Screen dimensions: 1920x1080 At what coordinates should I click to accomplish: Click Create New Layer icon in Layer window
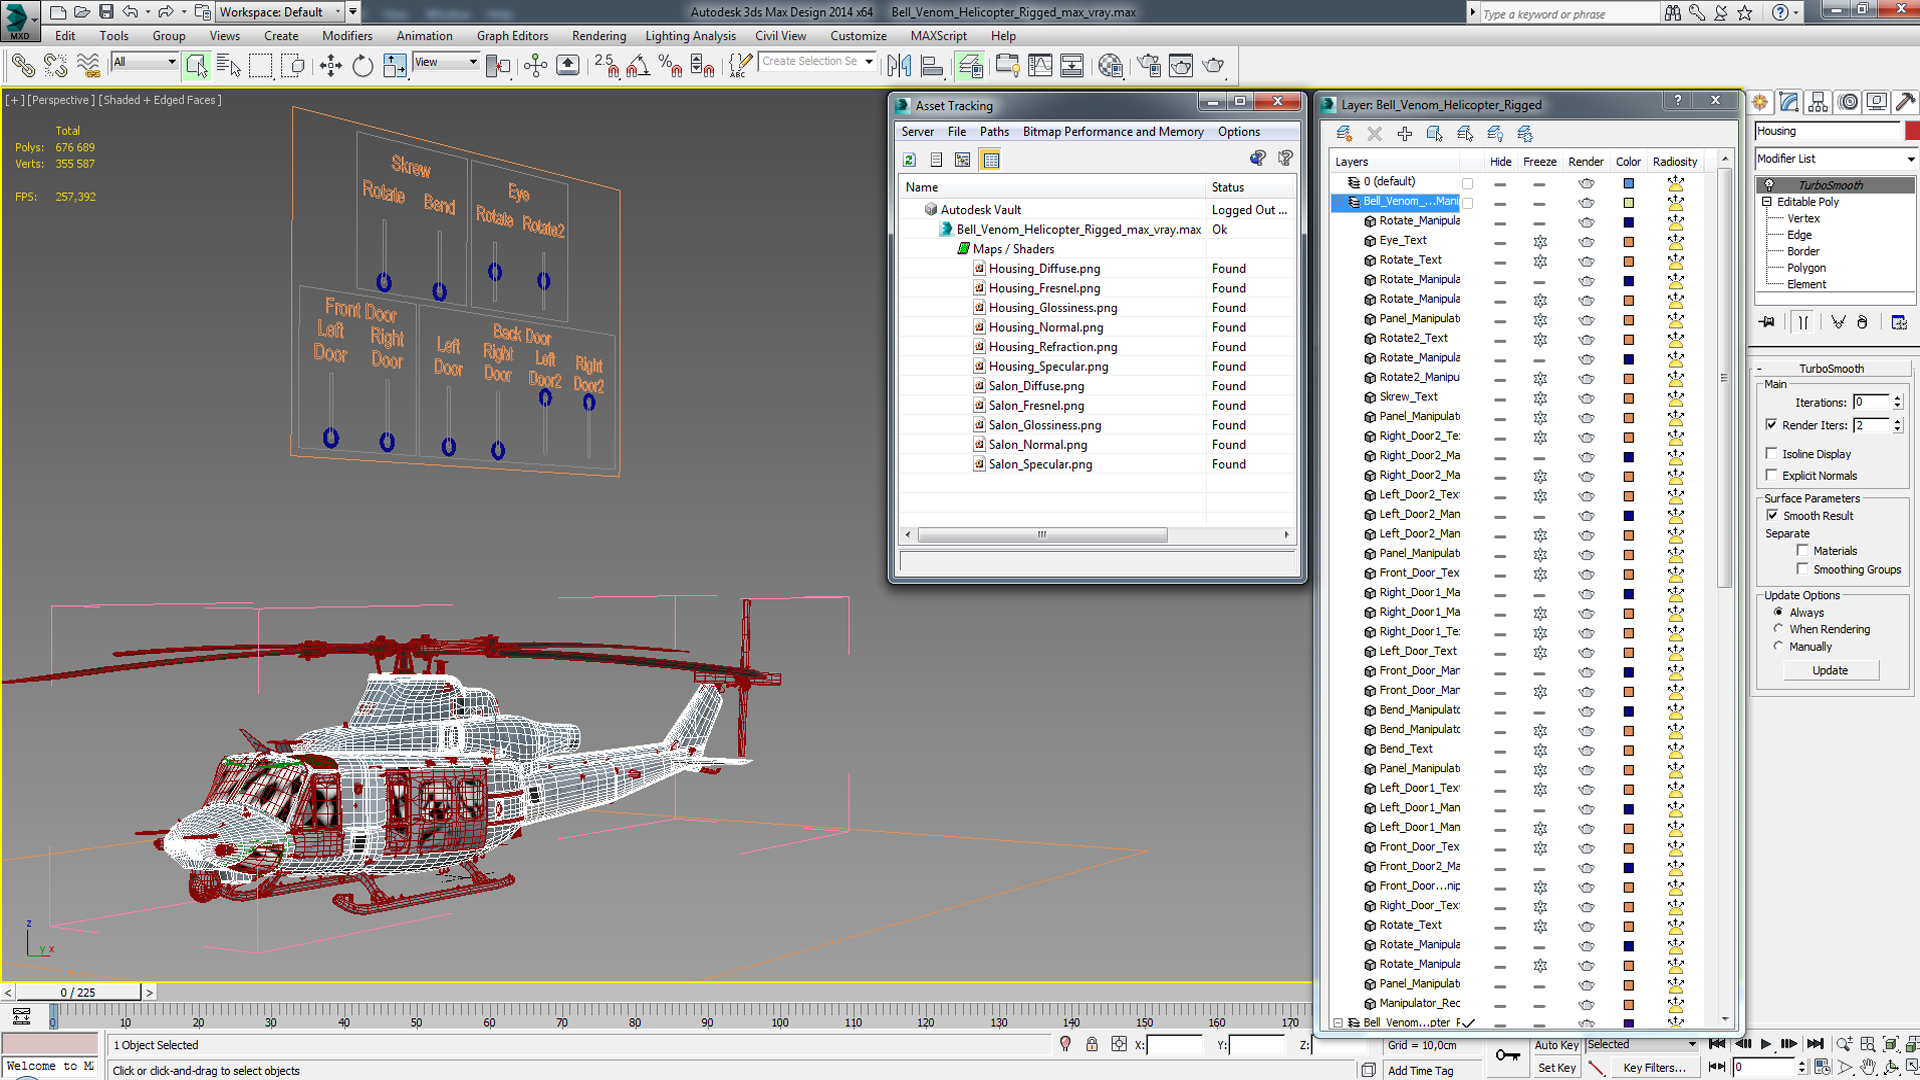[x=1344, y=133]
